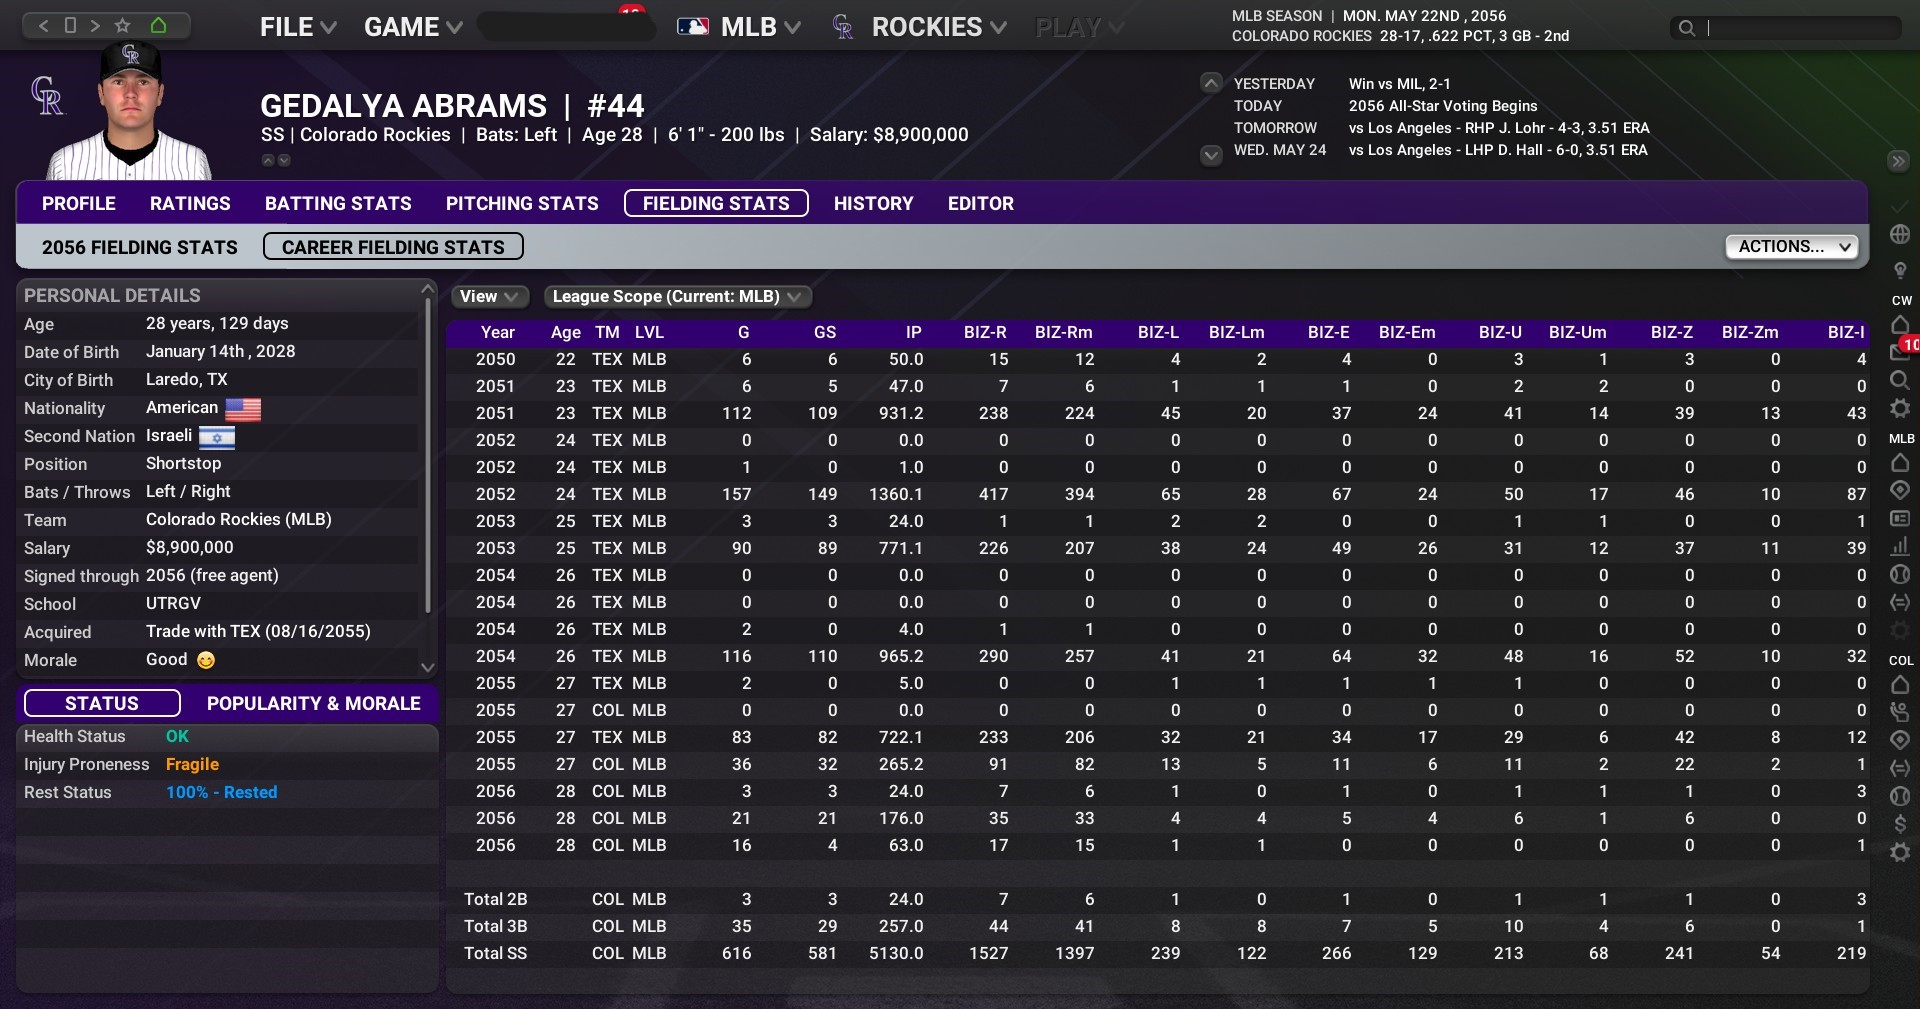Click Gedalya Abrams' player portrait
Viewport: 1920px width, 1009px height.
(130, 112)
